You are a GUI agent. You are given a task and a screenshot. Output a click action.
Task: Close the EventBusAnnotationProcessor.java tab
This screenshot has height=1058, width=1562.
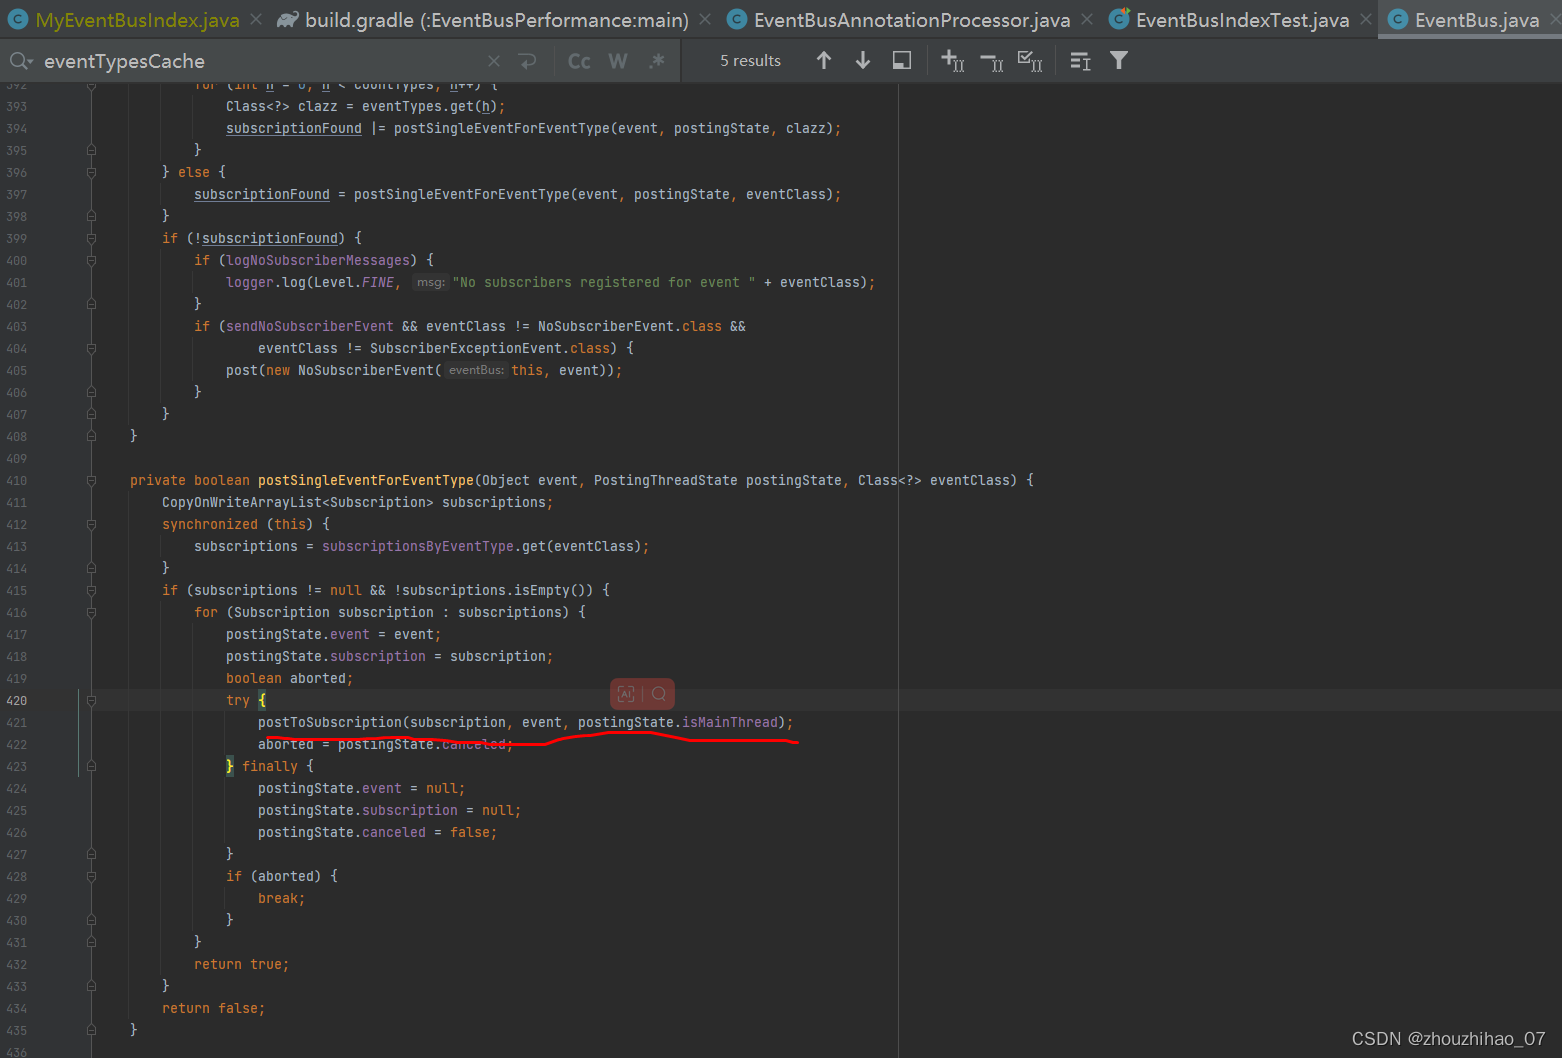click(1087, 20)
